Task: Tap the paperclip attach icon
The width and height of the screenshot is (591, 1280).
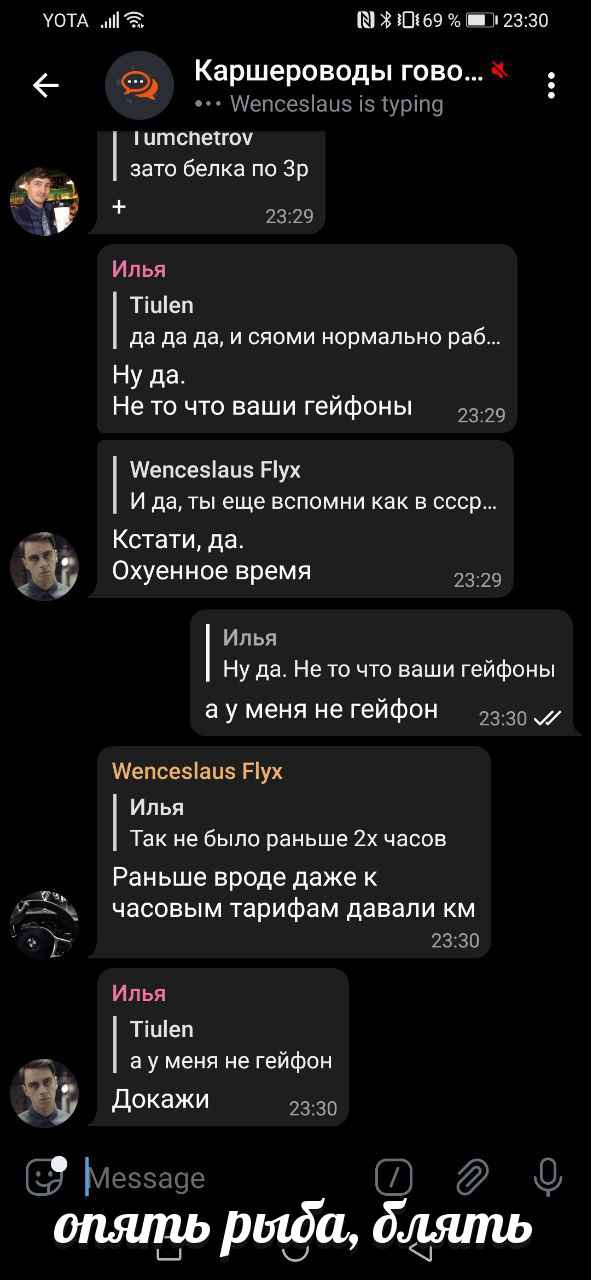Action: click(x=471, y=1177)
